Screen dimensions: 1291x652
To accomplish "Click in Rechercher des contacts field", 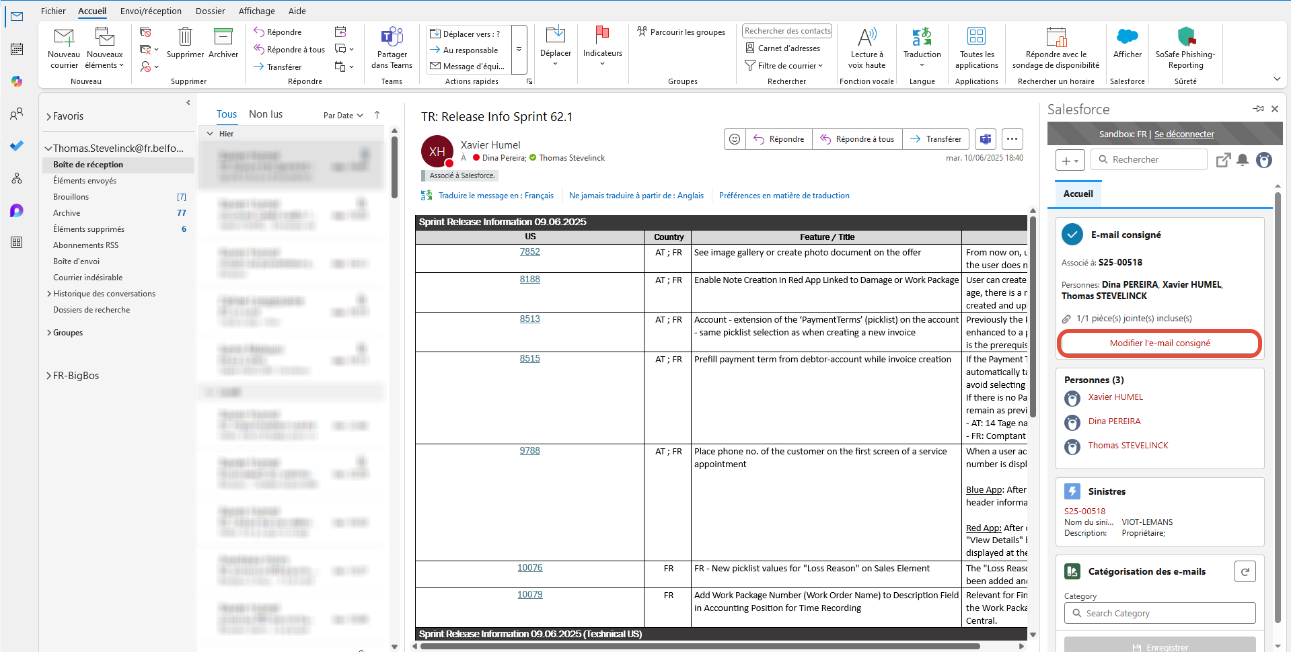I will tap(787, 31).
